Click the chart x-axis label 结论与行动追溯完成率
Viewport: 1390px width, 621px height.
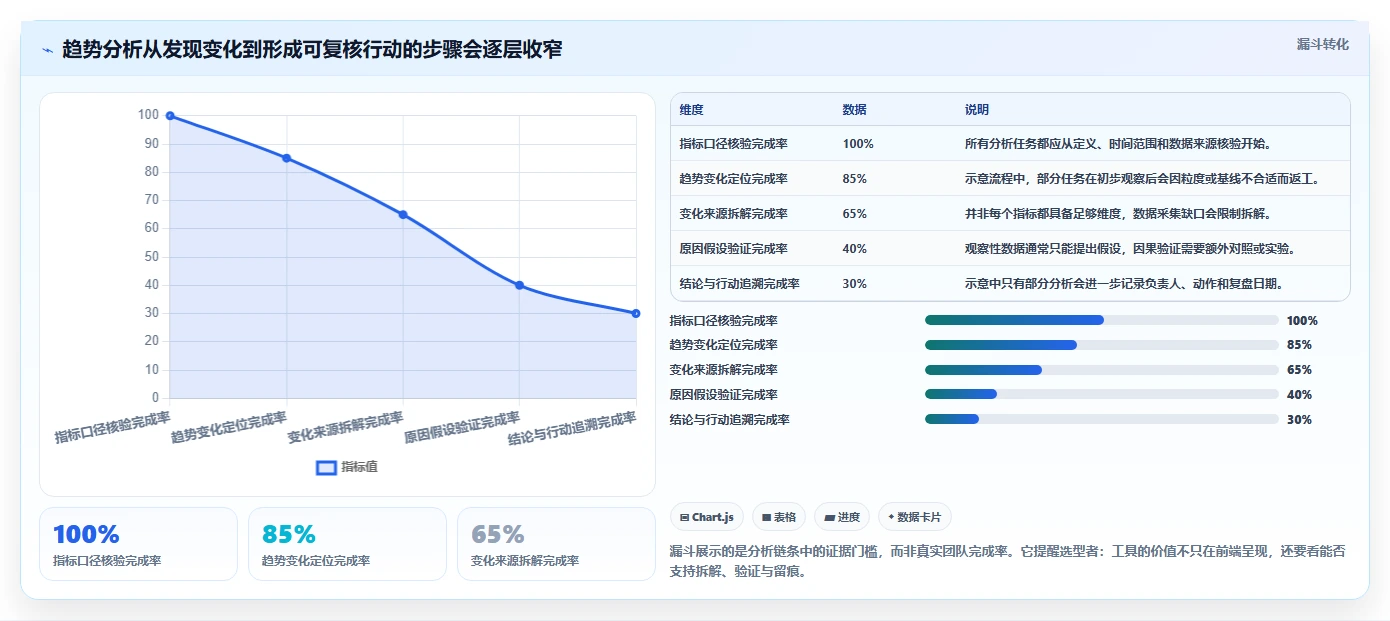[x=572, y=428]
